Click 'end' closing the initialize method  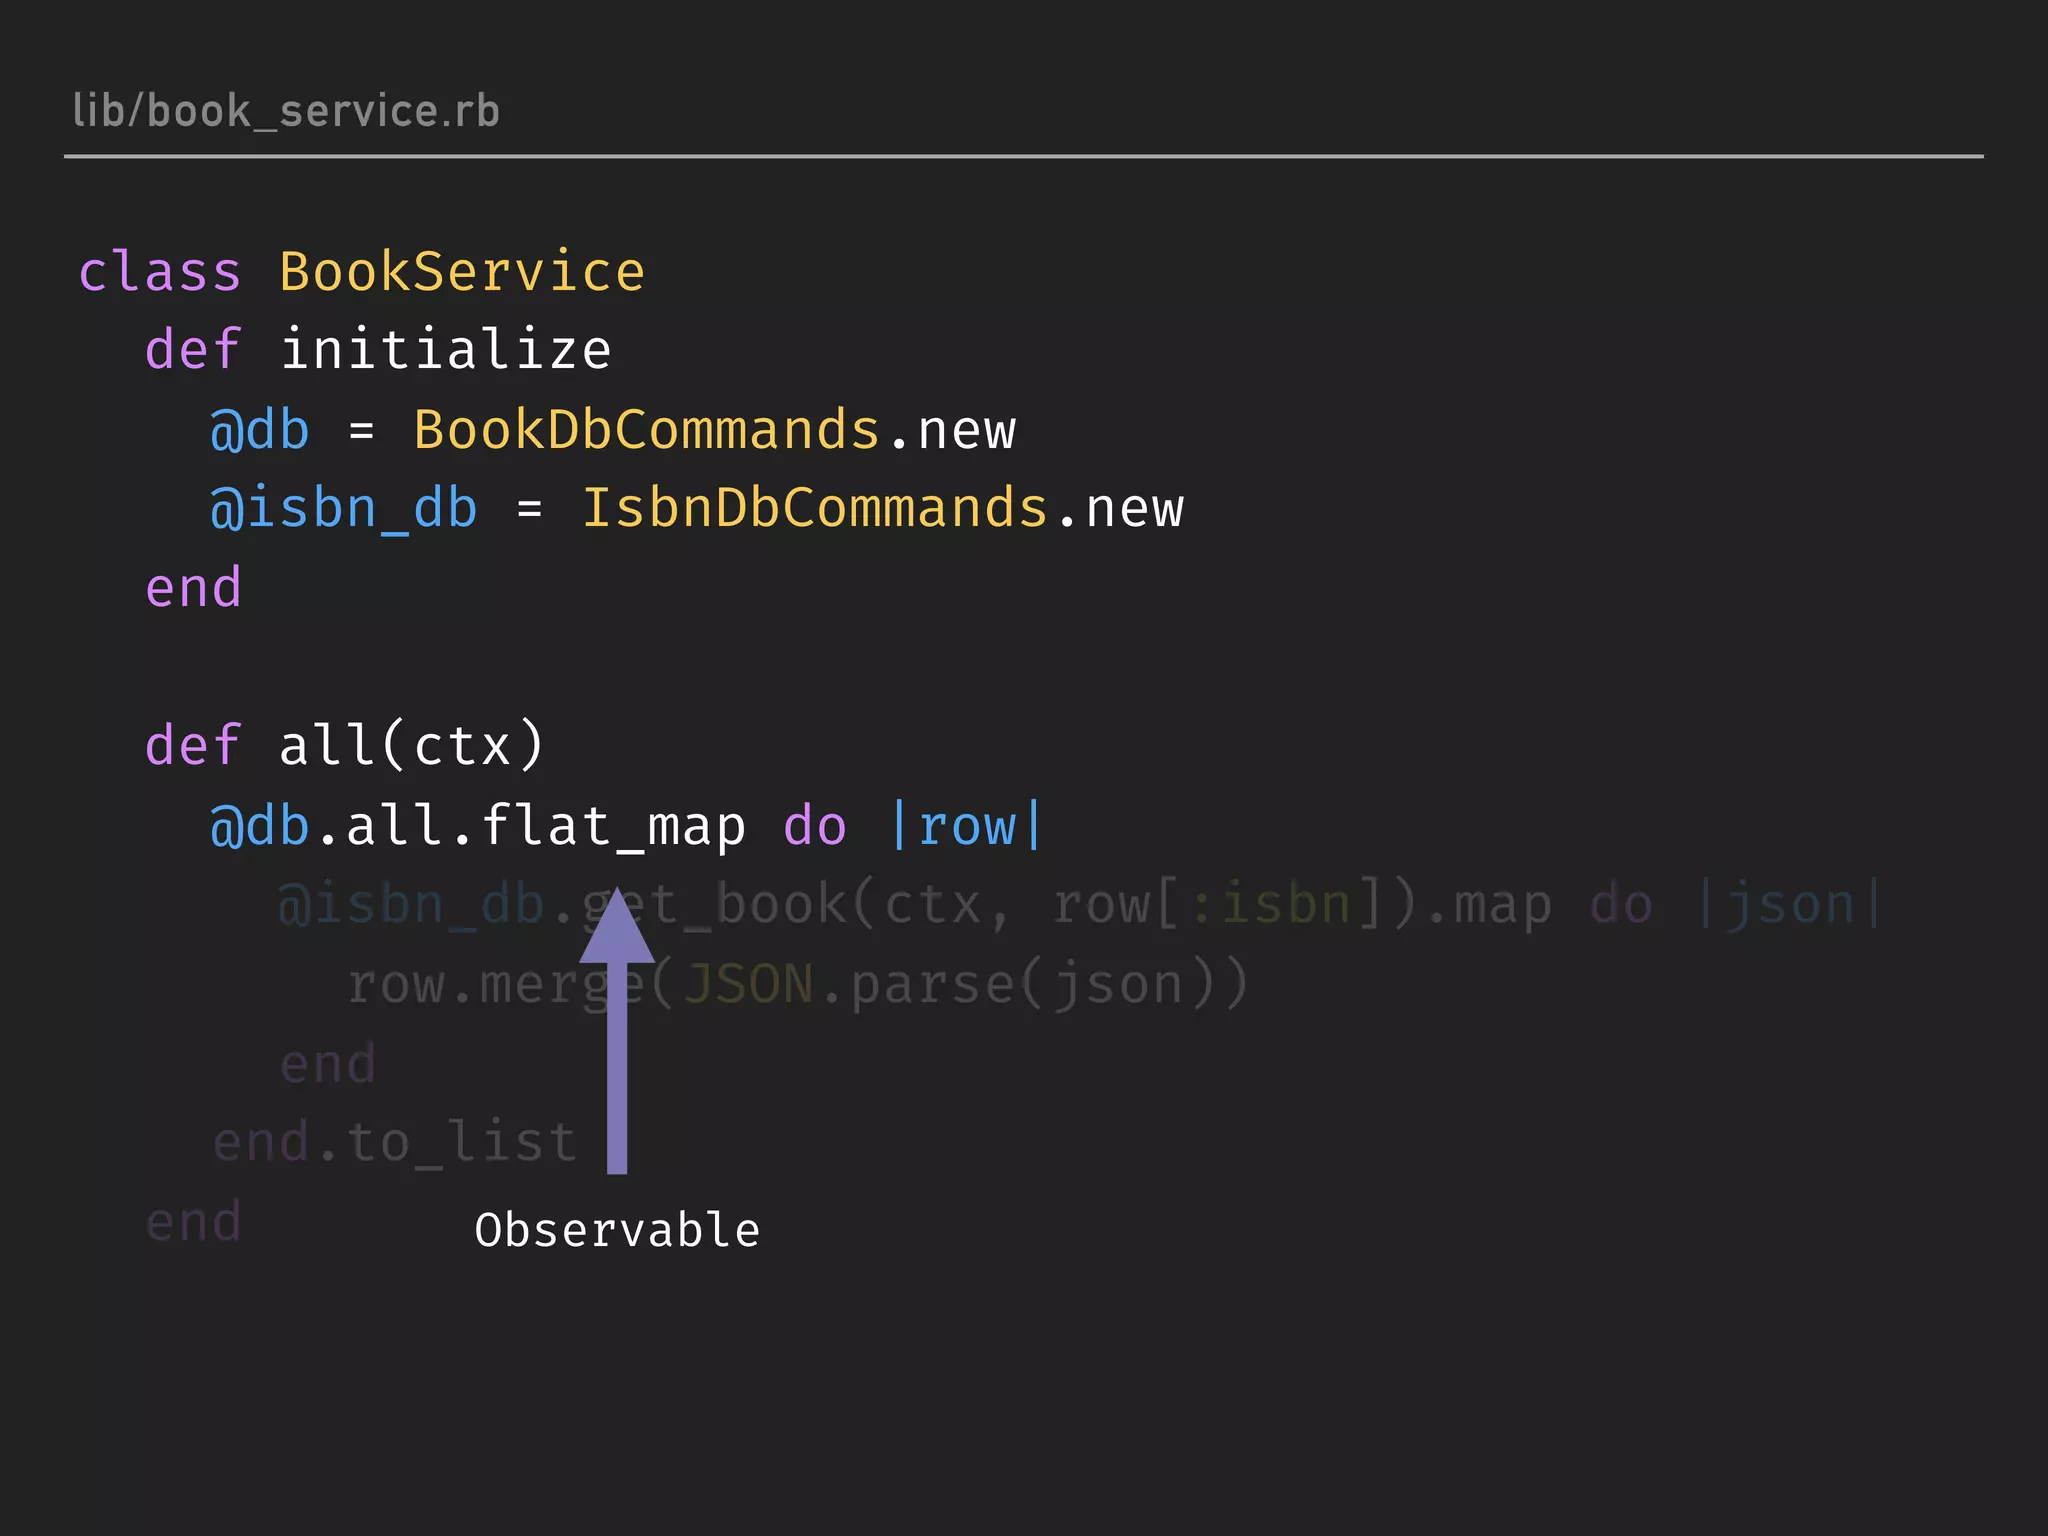(x=194, y=588)
